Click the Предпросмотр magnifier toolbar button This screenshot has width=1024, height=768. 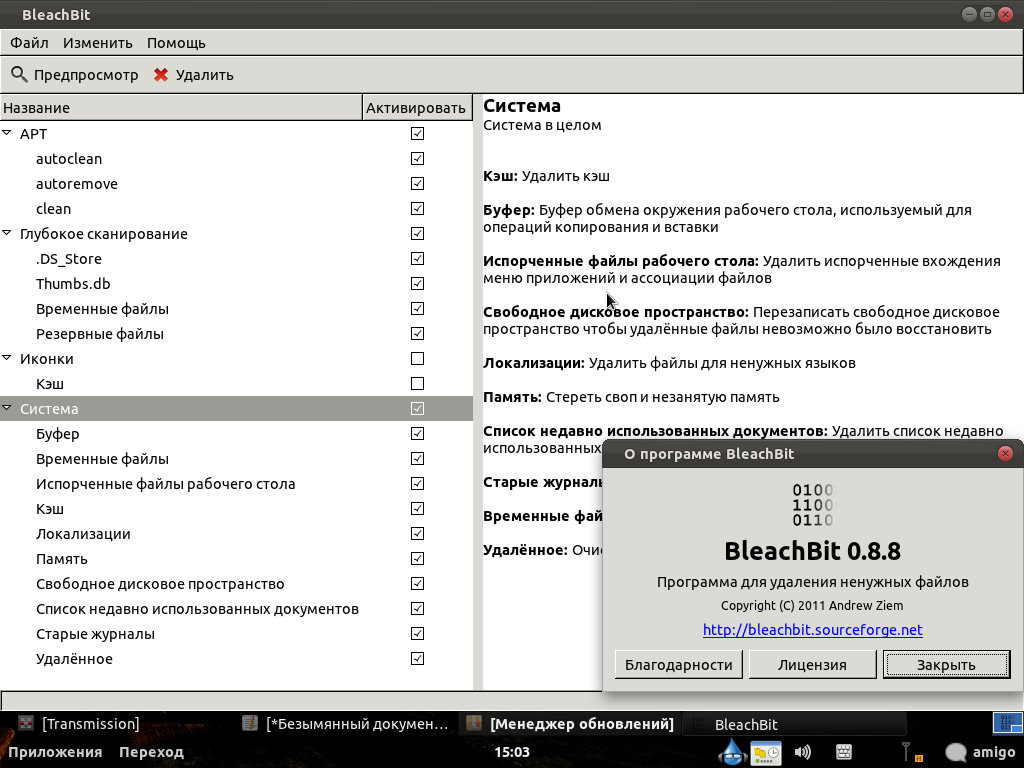[x=74, y=75]
